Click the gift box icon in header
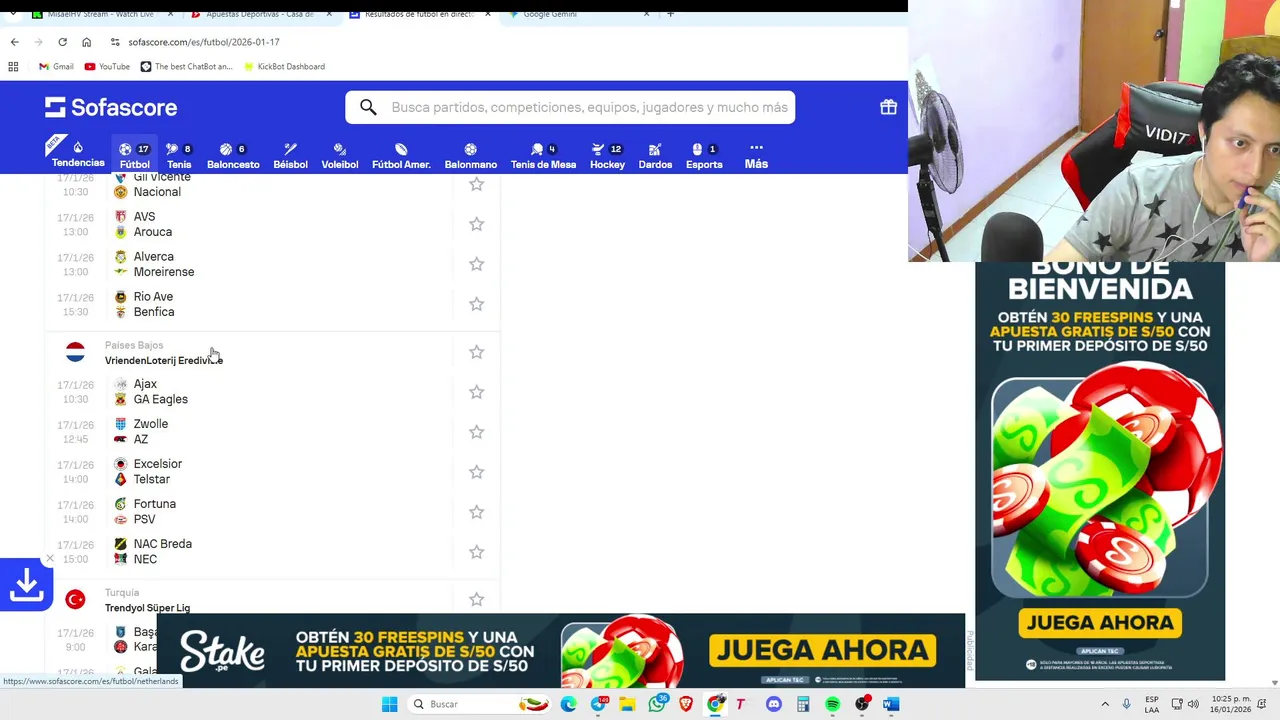This screenshot has width=1280, height=720. tap(888, 107)
